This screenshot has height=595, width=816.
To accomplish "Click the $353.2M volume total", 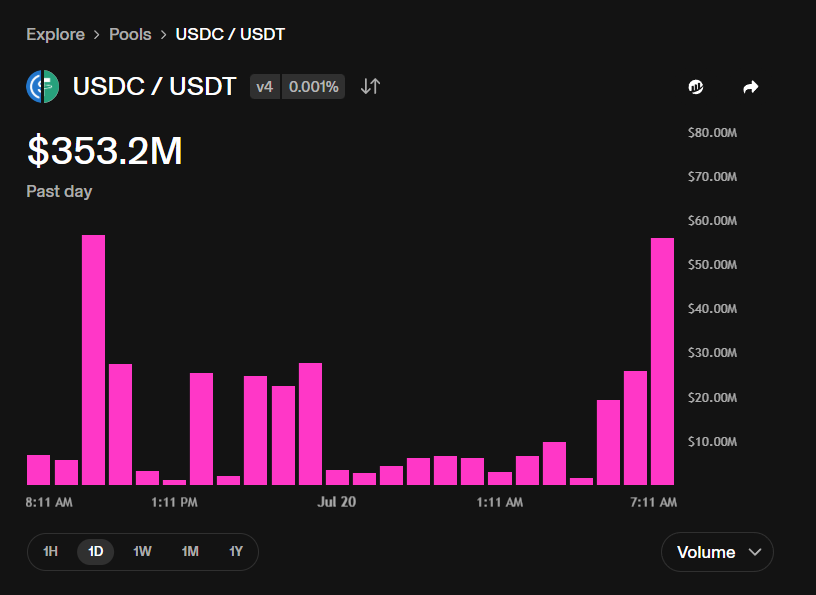I will (105, 151).
